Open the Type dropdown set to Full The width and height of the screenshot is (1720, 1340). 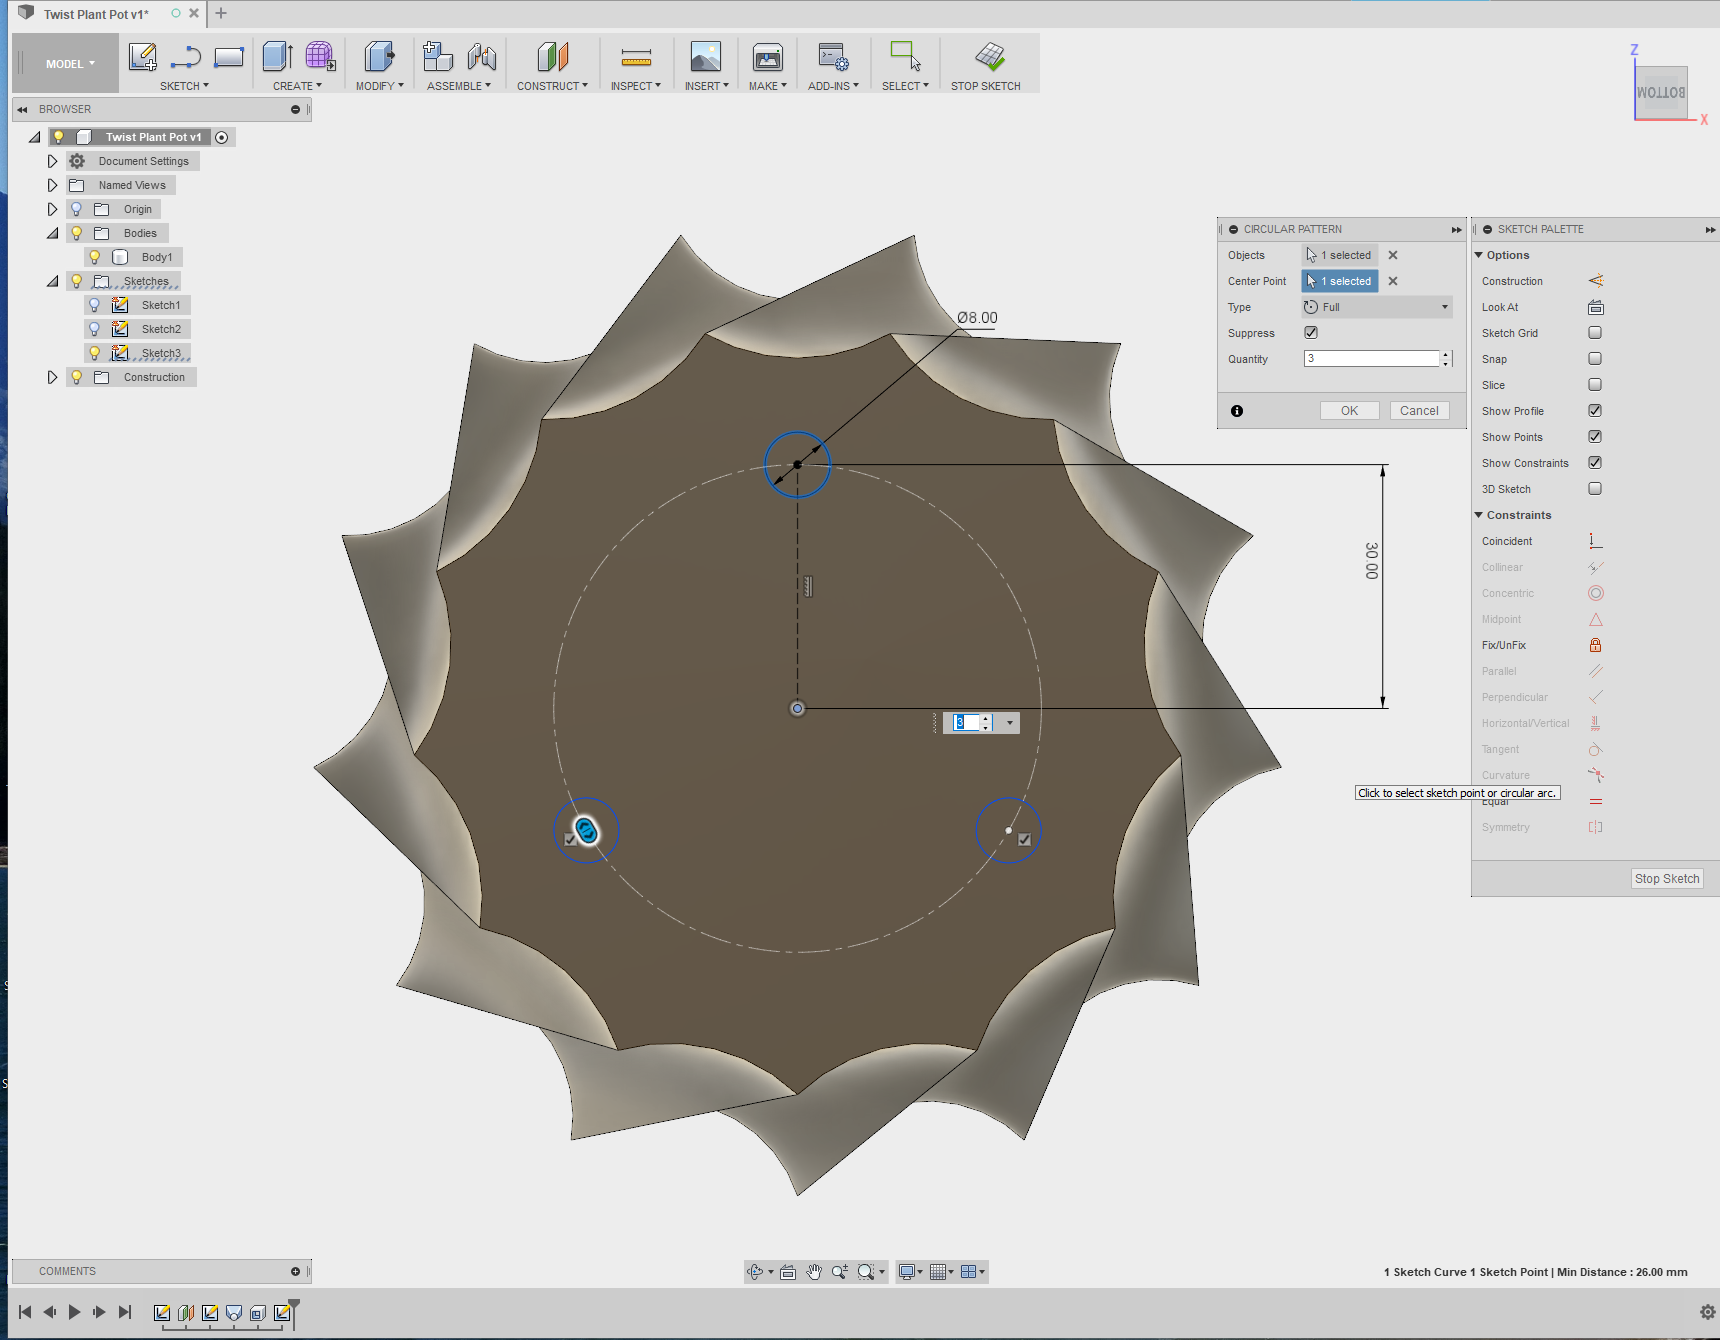(x=1377, y=307)
